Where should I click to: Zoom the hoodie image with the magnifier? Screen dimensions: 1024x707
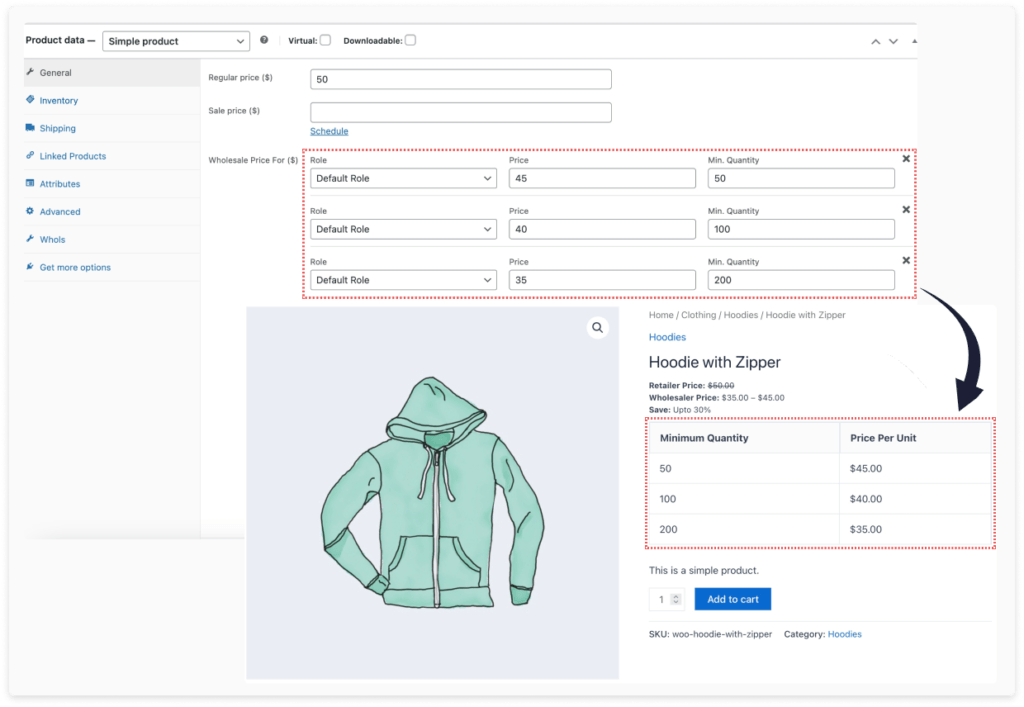pyautogui.click(x=597, y=327)
